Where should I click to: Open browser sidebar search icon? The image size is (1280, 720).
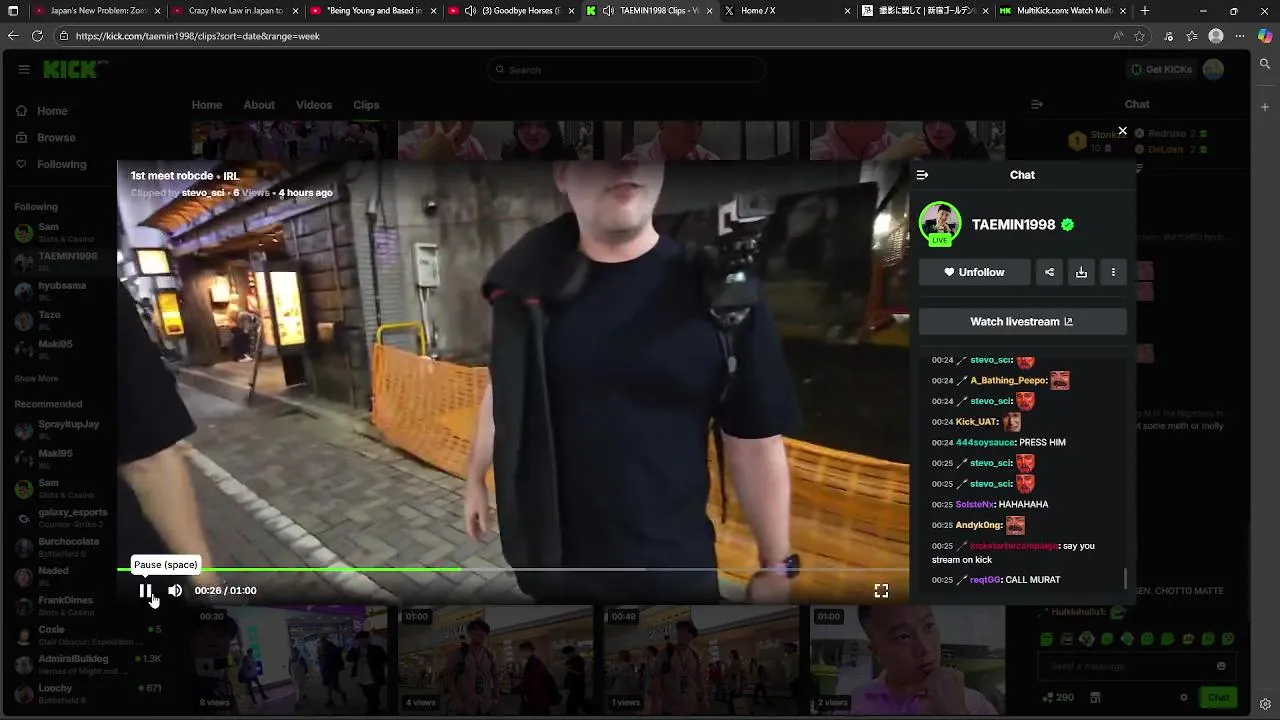coord(1265,64)
